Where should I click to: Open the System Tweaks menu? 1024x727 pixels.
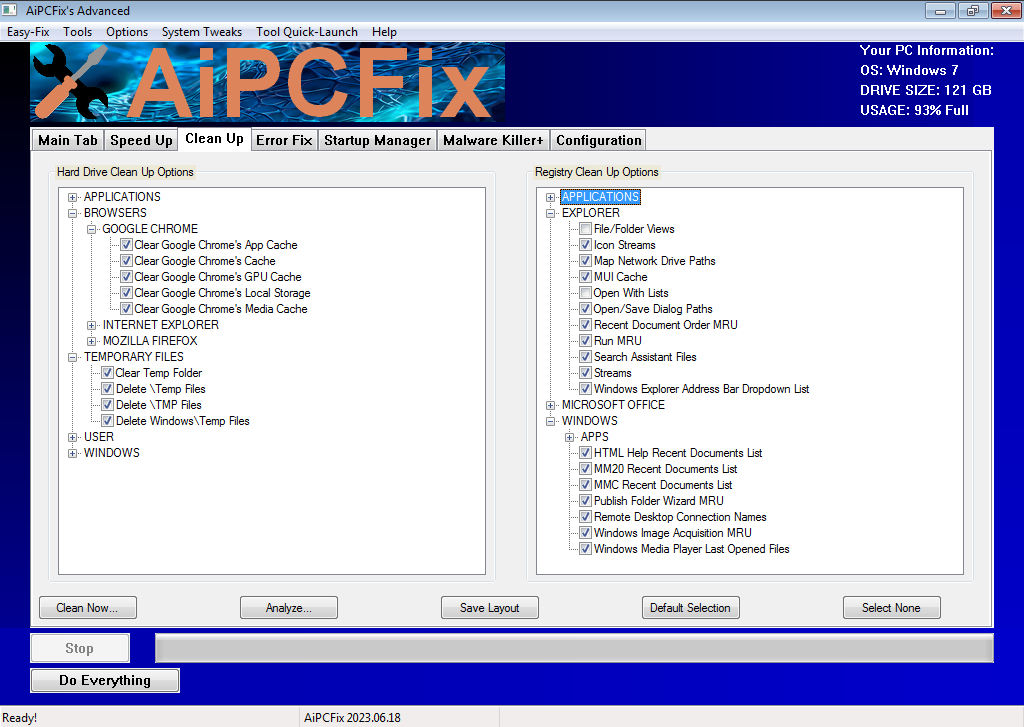[x=202, y=31]
